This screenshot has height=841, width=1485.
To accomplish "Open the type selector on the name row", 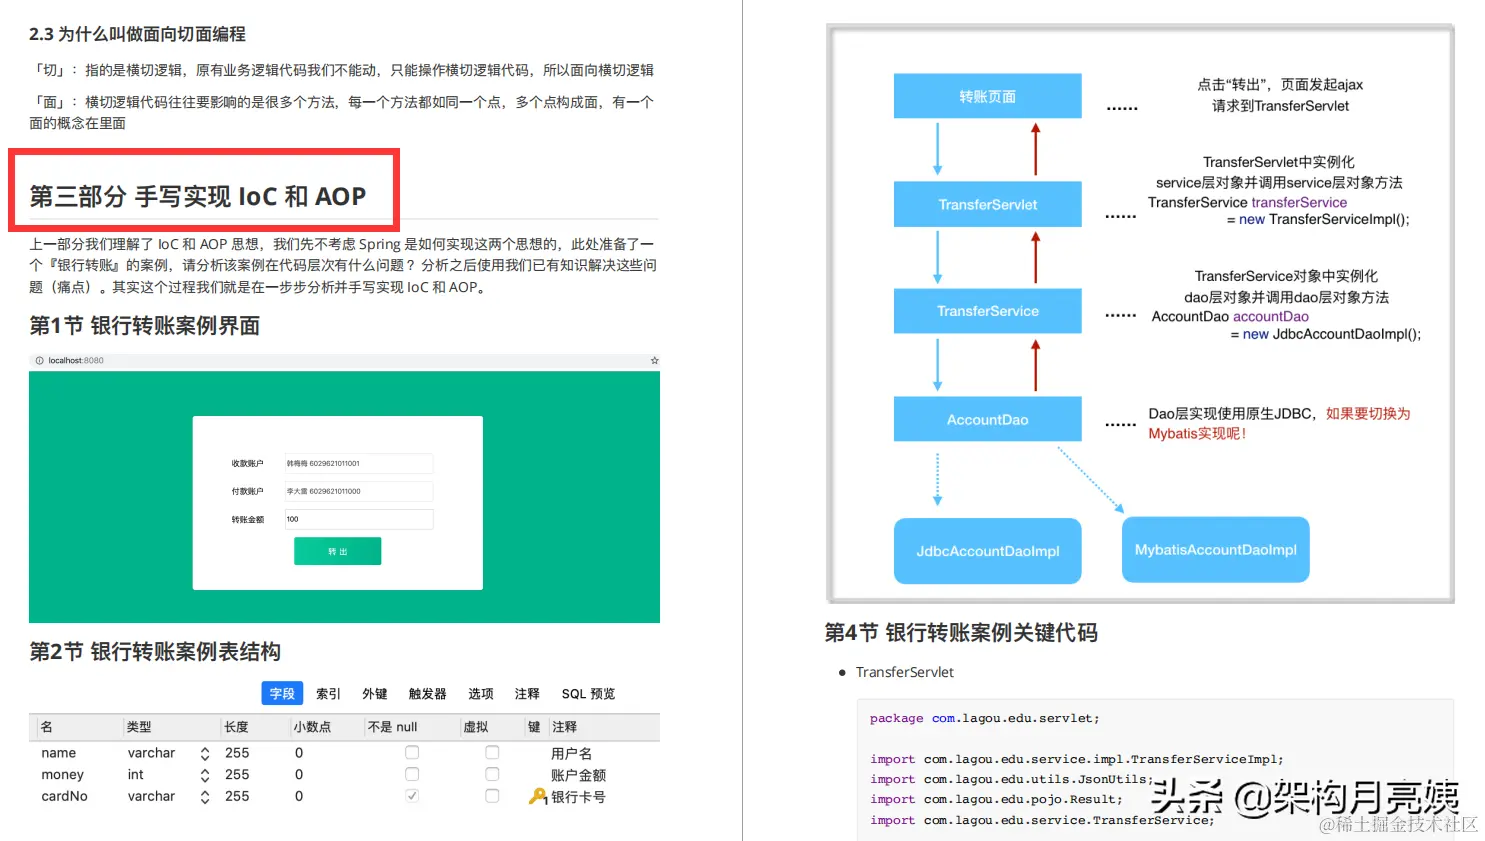I will [204, 752].
